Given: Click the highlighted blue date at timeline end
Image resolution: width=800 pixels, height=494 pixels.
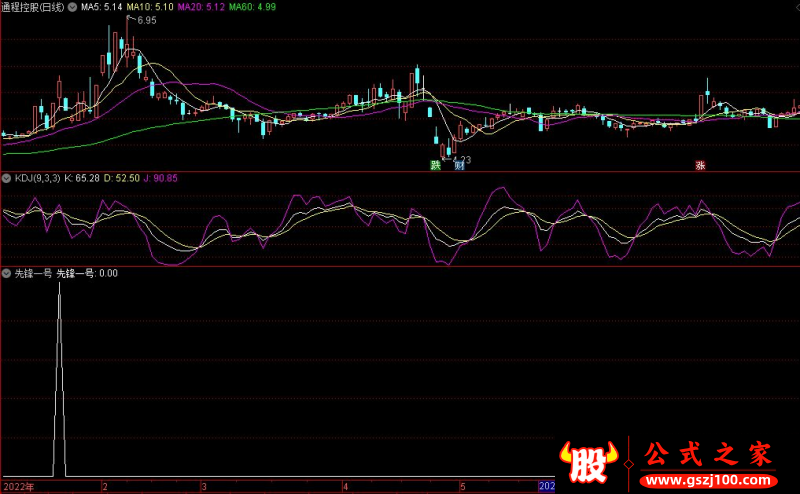Looking at the screenshot, I should 547,486.
